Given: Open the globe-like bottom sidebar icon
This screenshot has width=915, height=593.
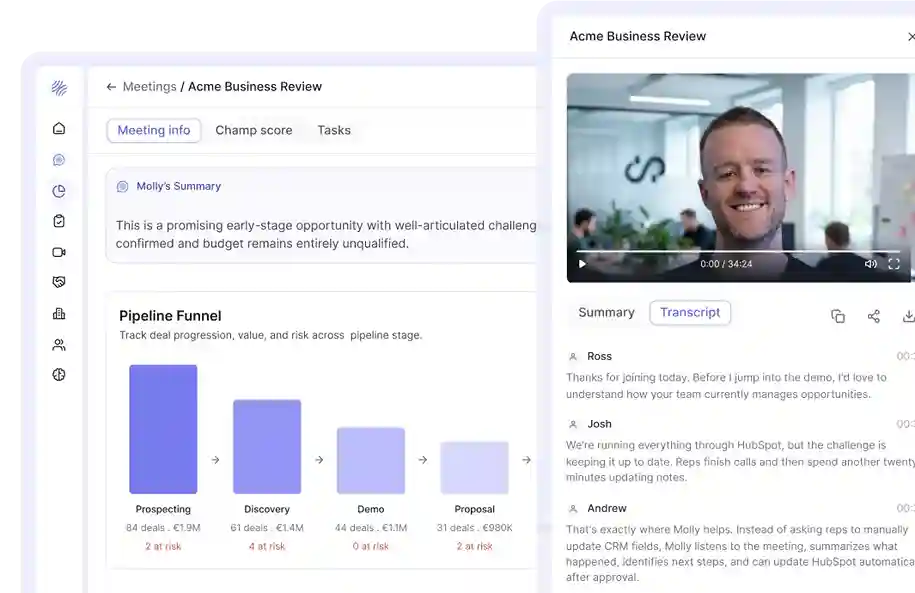Looking at the screenshot, I should [59, 375].
